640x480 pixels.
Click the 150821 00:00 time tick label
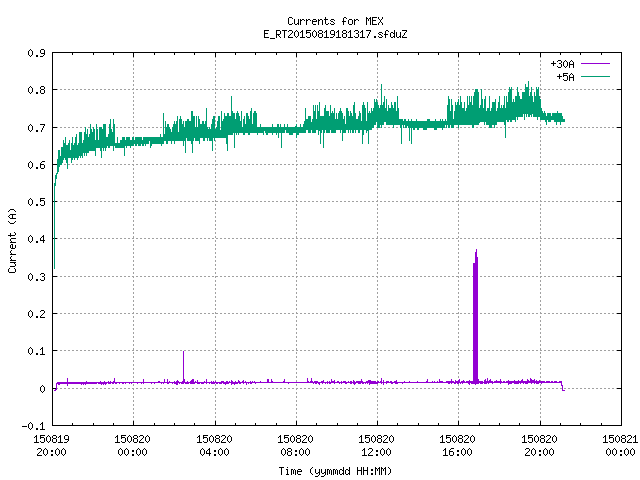click(x=620, y=446)
